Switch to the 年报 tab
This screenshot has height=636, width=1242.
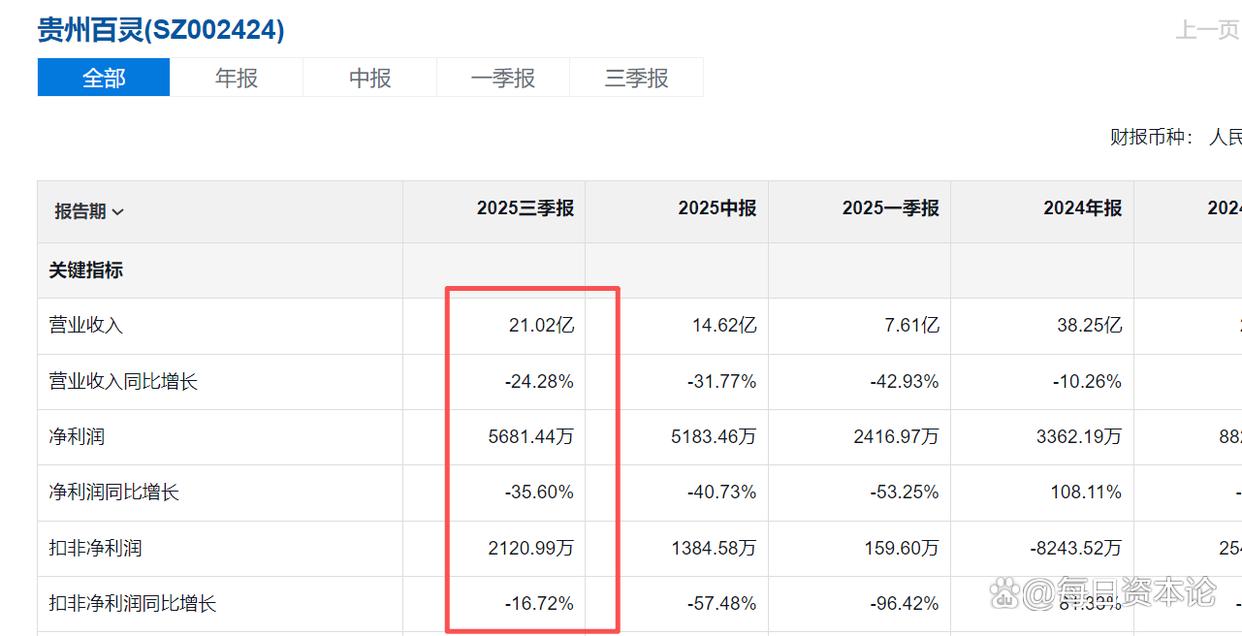point(236,78)
